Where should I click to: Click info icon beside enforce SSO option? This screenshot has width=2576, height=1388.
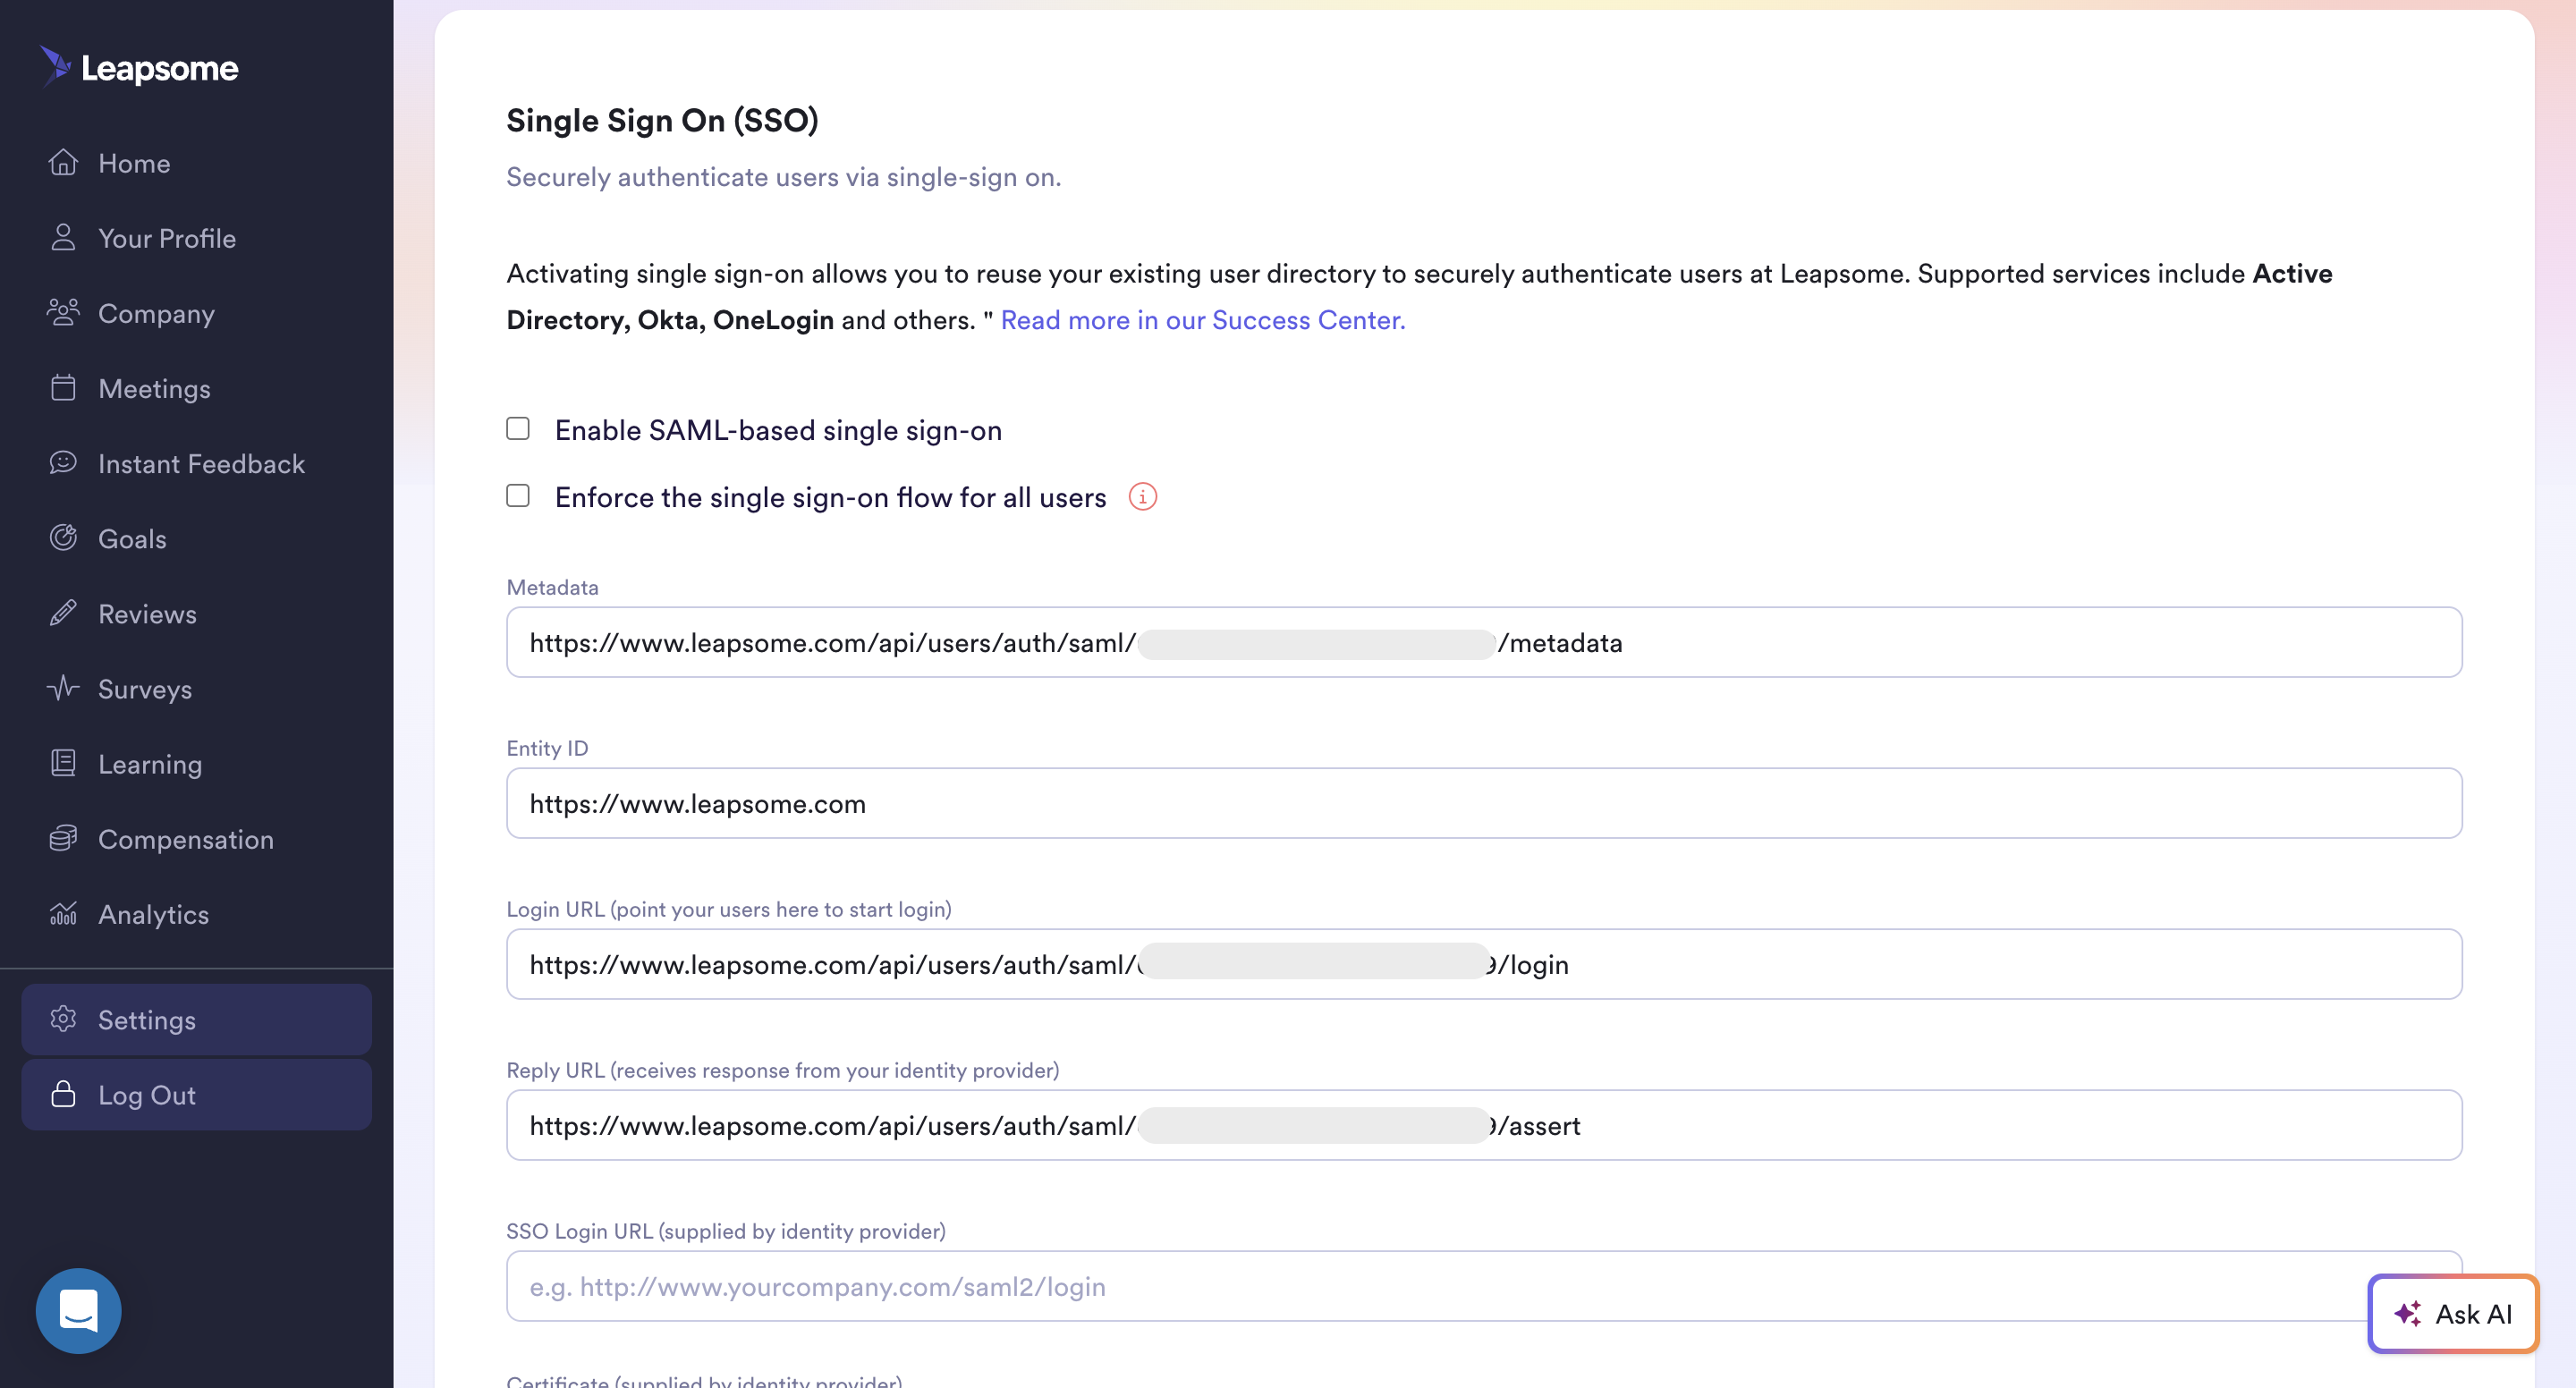(x=1142, y=496)
